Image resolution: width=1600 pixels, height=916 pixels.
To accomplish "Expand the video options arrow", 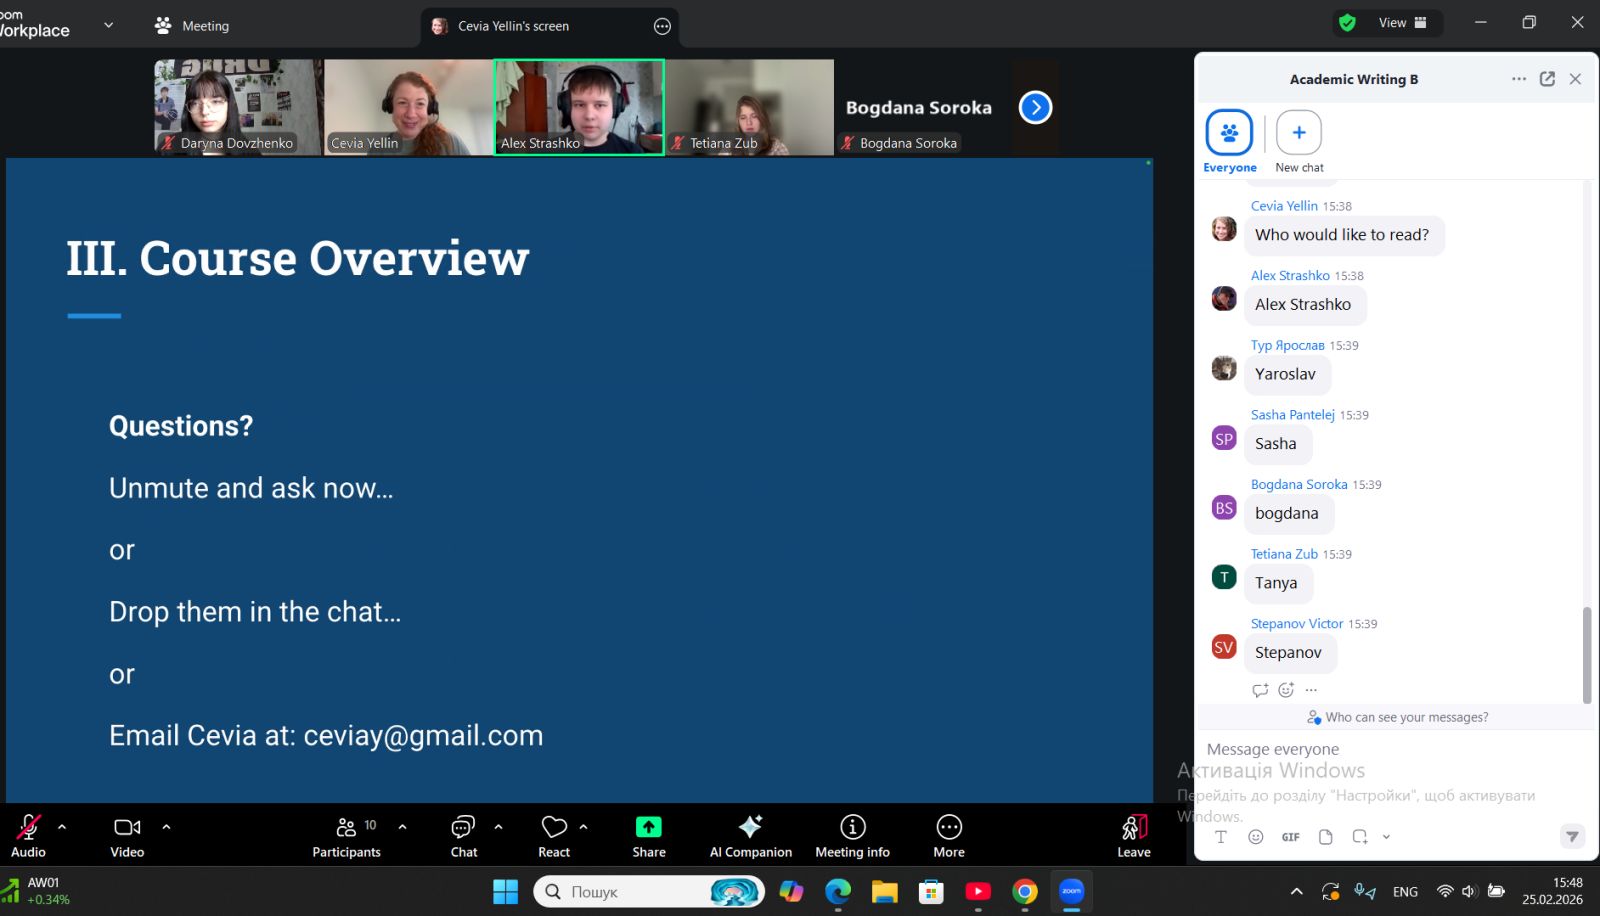I will 166,827.
